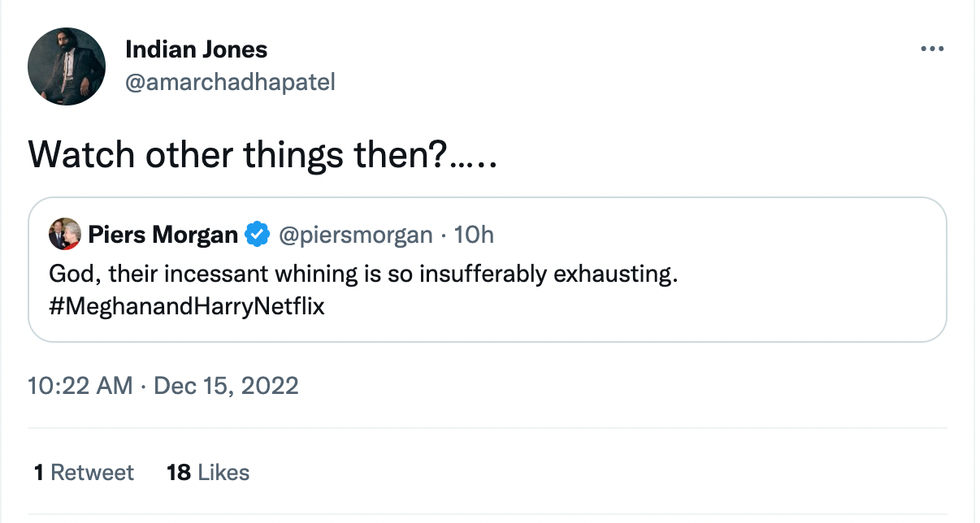Open the Indian Jones display name
The width and height of the screenshot is (980, 523).
click(196, 49)
